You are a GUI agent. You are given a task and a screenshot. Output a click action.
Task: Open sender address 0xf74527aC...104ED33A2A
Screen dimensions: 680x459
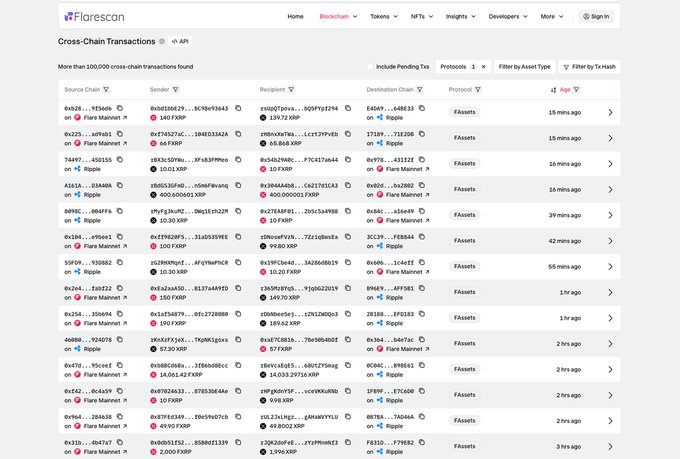click(x=189, y=134)
